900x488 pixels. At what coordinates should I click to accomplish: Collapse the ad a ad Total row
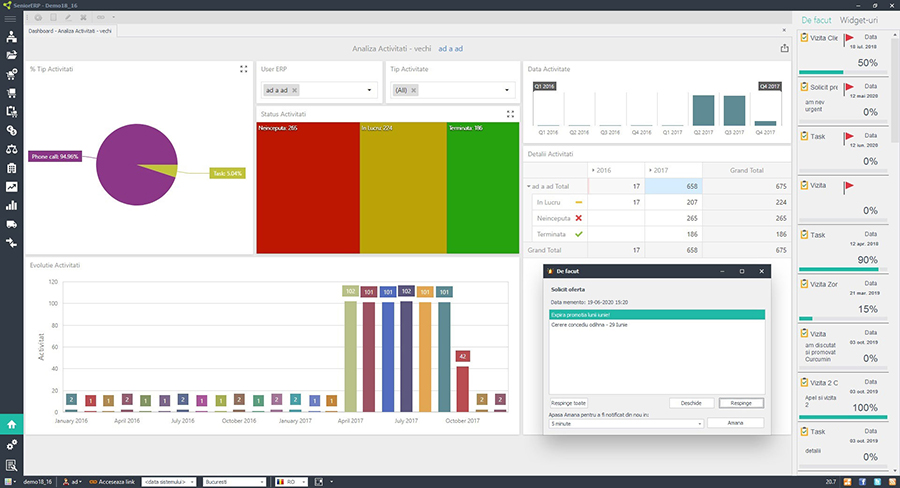point(529,187)
